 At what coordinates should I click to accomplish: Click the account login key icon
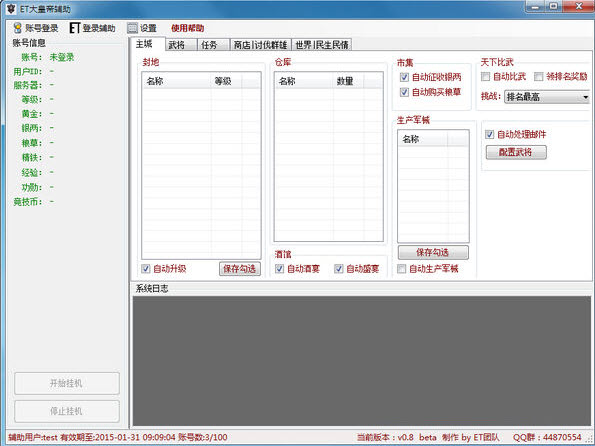[17, 28]
